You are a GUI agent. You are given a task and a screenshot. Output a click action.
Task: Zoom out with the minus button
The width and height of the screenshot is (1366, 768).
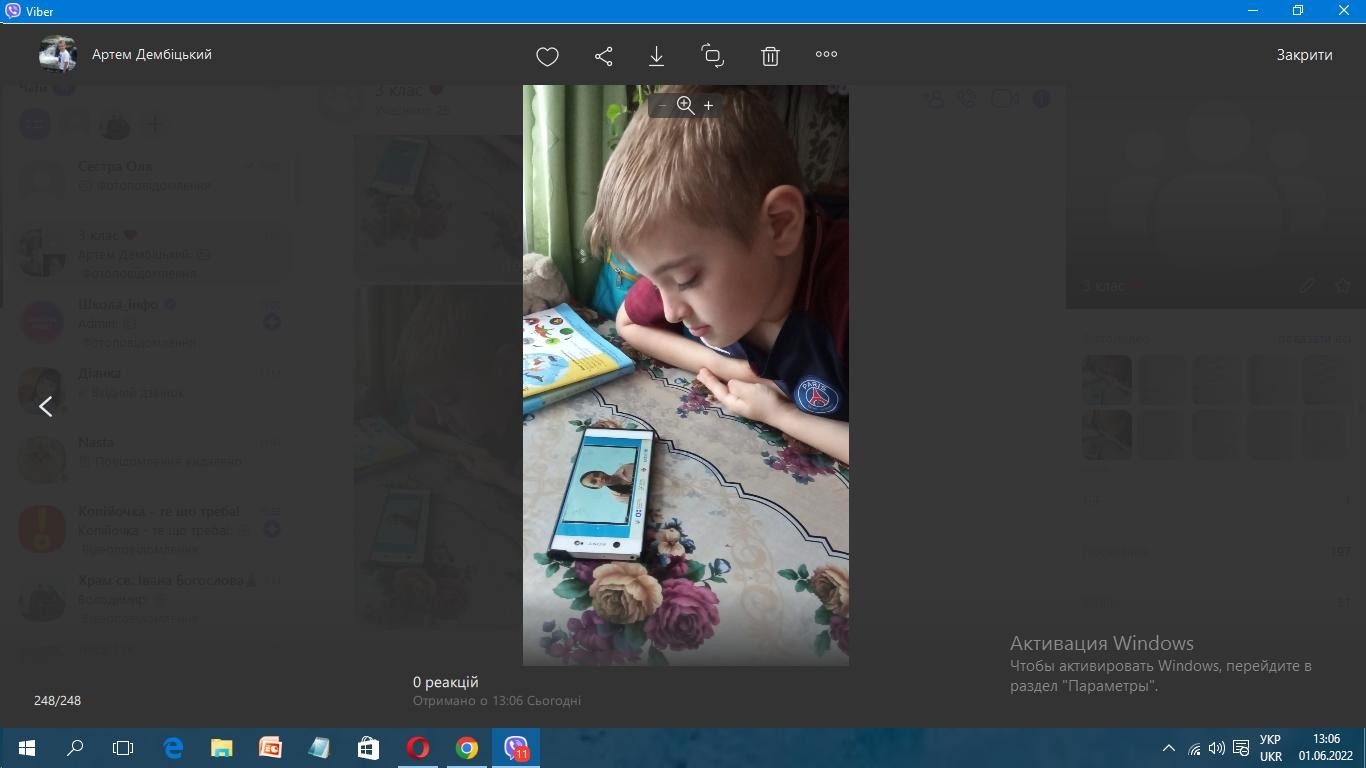click(x=662, y=105)
